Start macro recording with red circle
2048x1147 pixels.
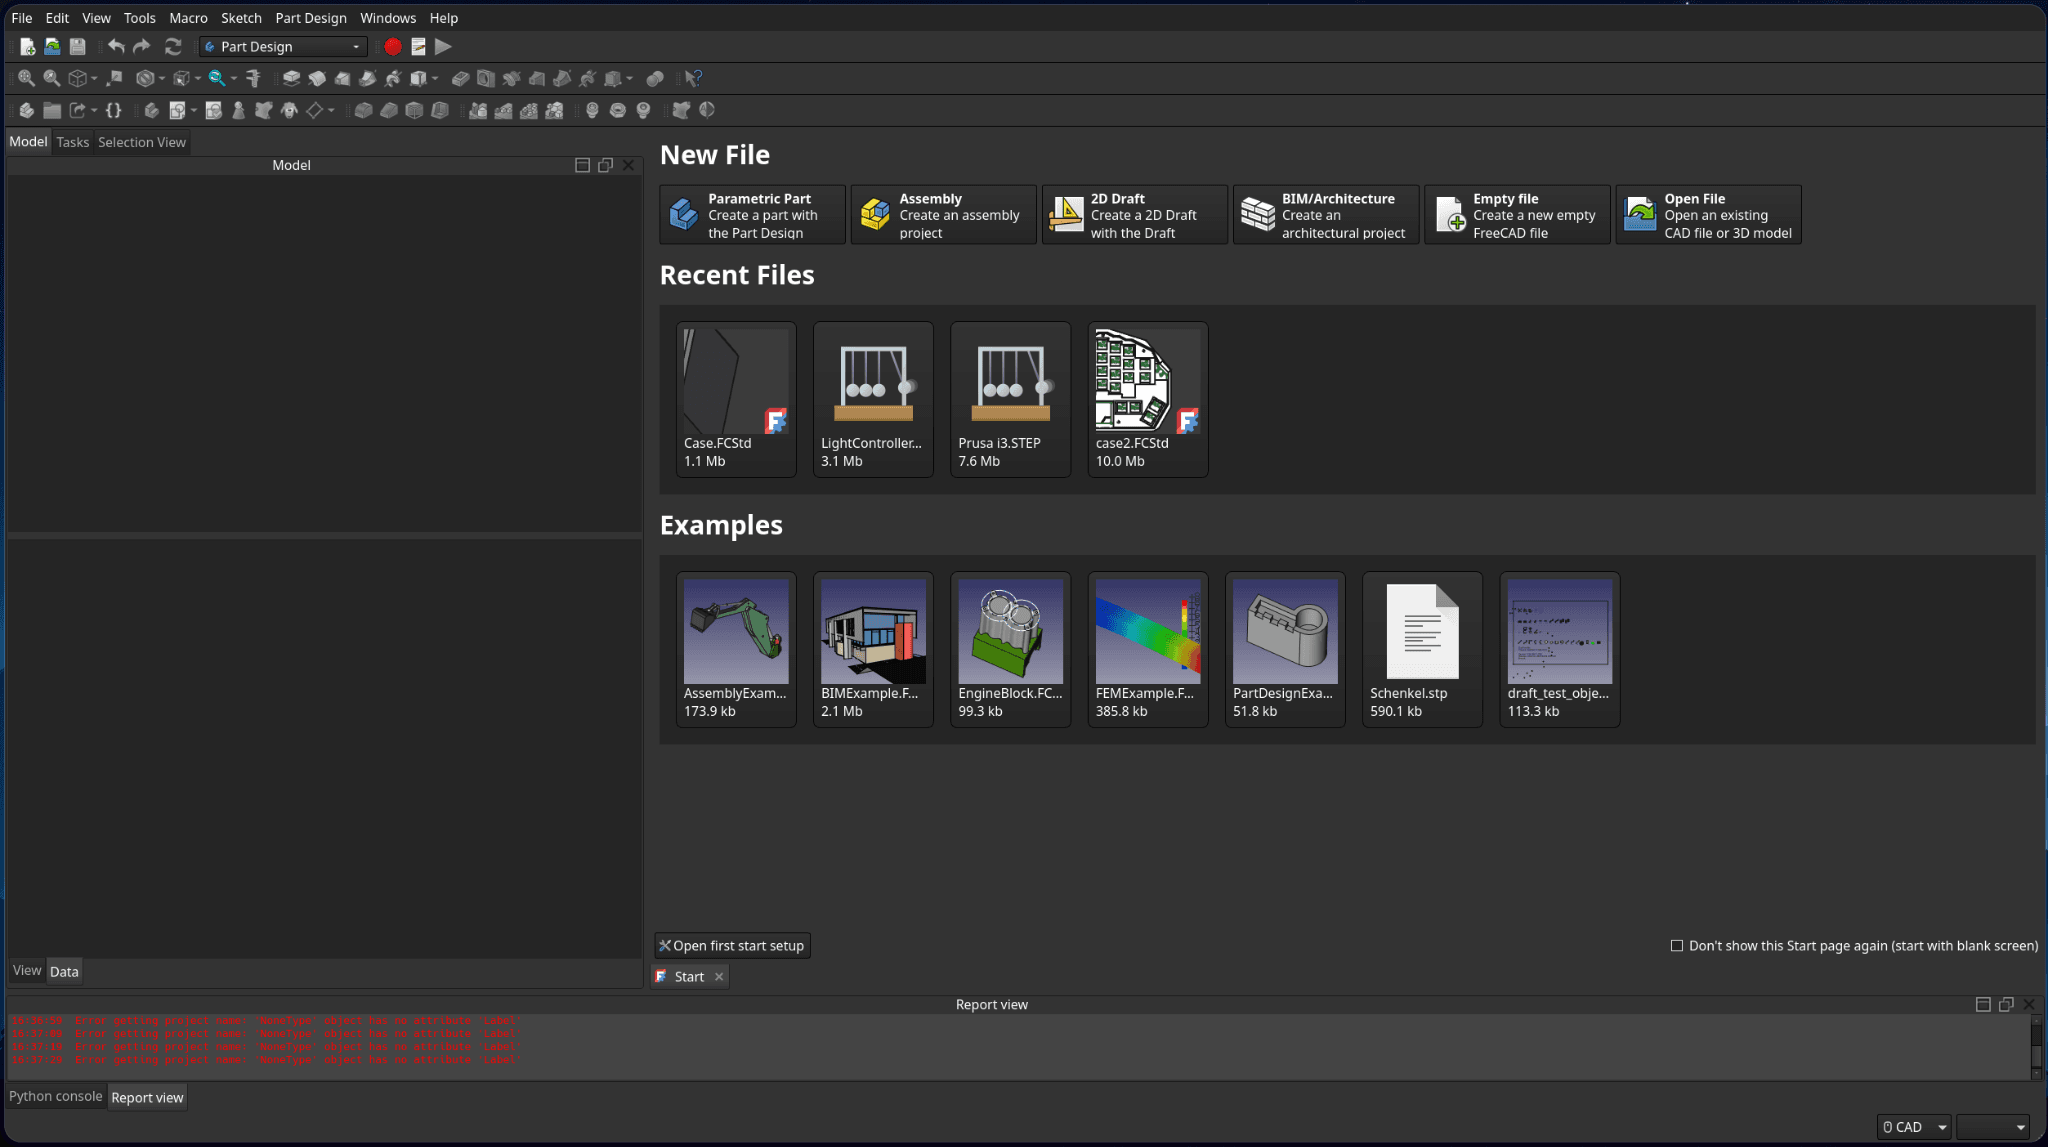pos(393,47)
